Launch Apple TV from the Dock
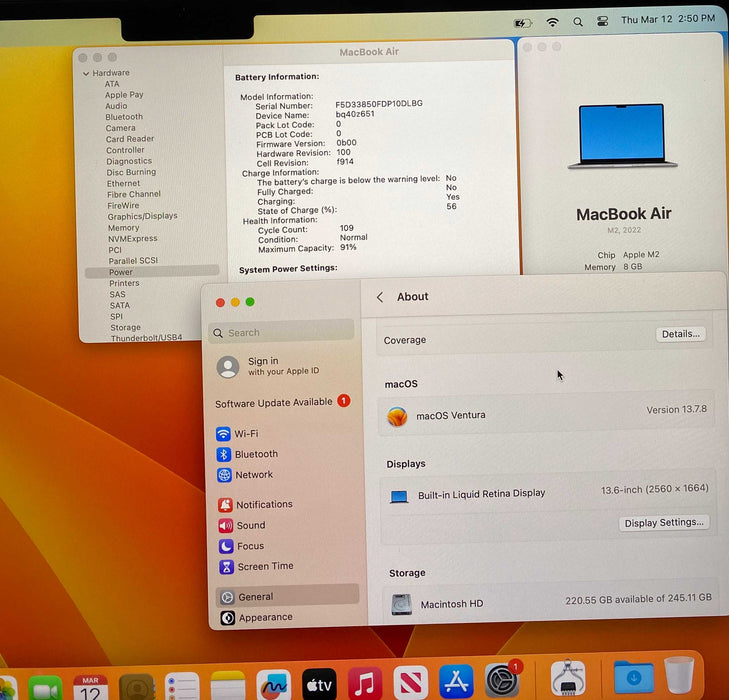The height and width of the screenshot is (700, 729). point(319,684)
